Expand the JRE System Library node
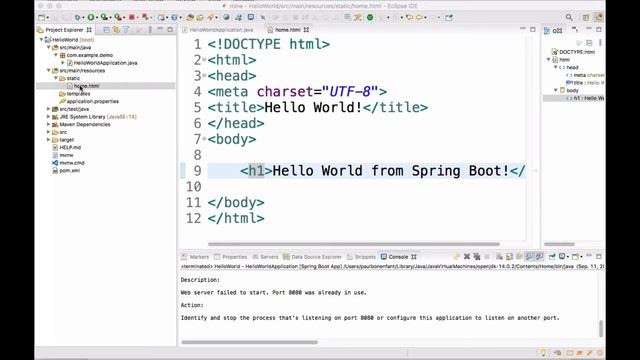 click(49, 117)
